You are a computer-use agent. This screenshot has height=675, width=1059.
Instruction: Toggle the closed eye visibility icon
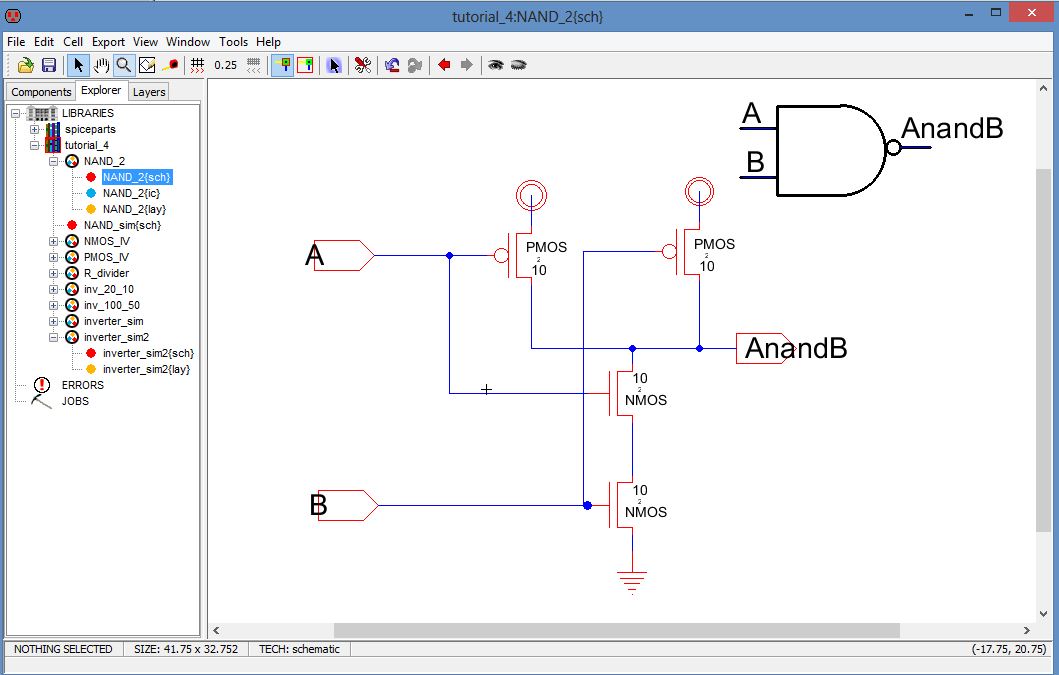pos(518,65)
